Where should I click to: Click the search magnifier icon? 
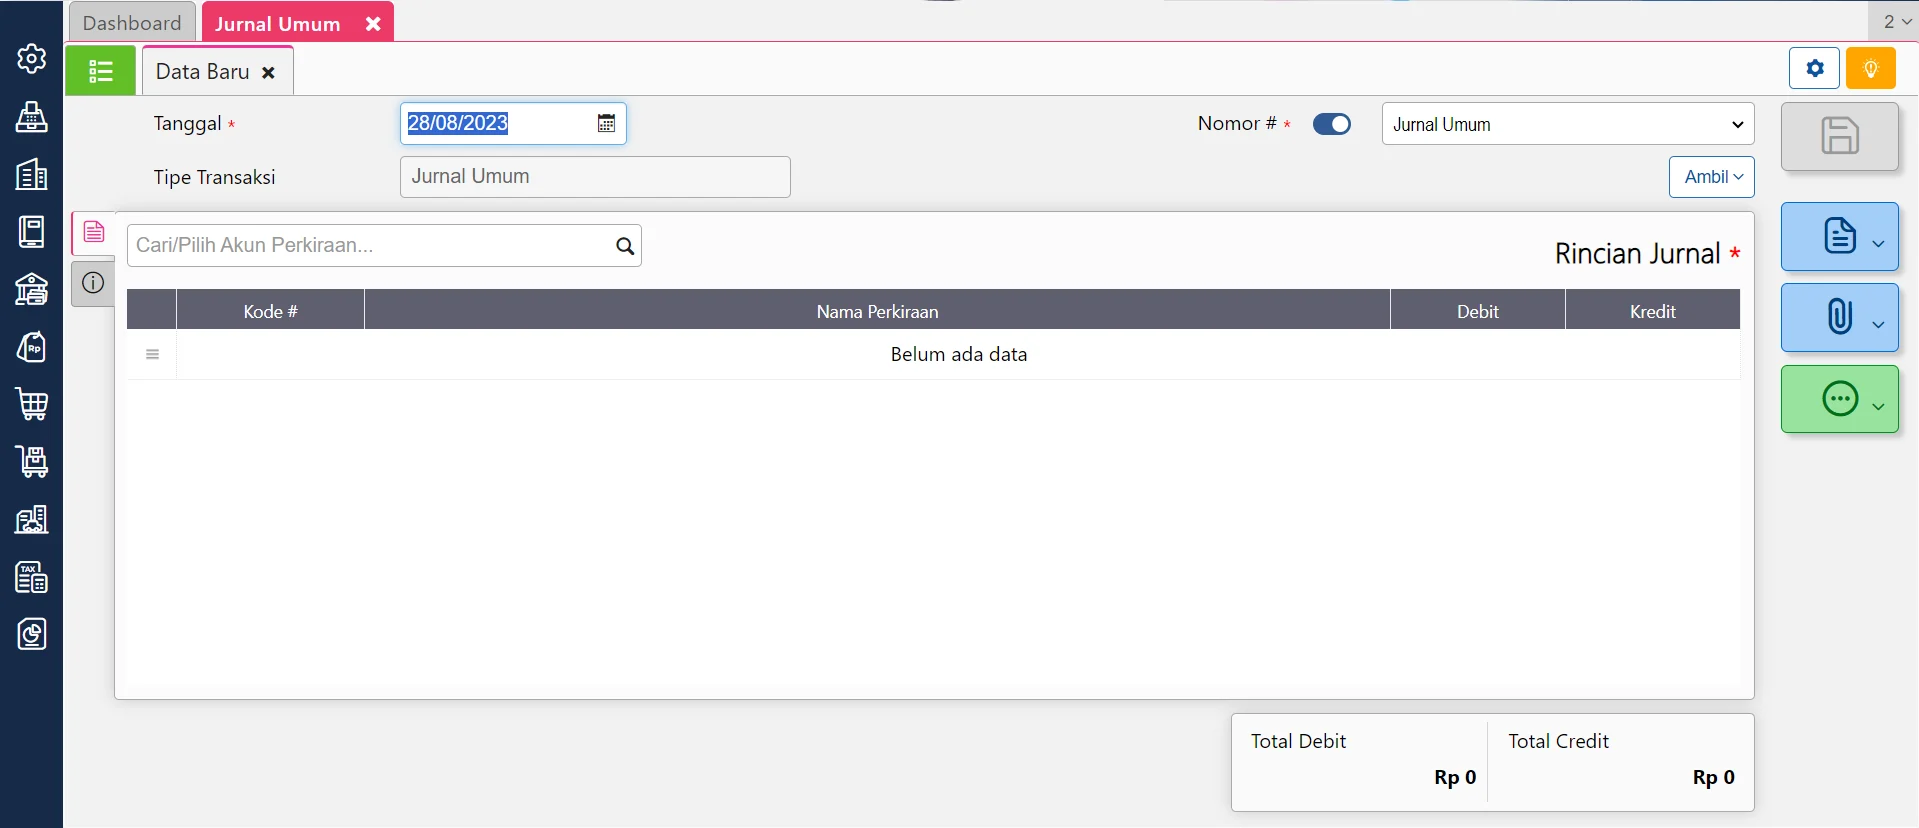point(625,246)
